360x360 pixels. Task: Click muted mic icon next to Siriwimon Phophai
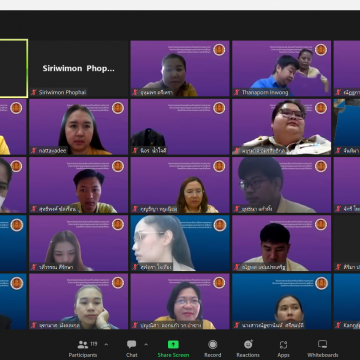click(x=34, y=92)
